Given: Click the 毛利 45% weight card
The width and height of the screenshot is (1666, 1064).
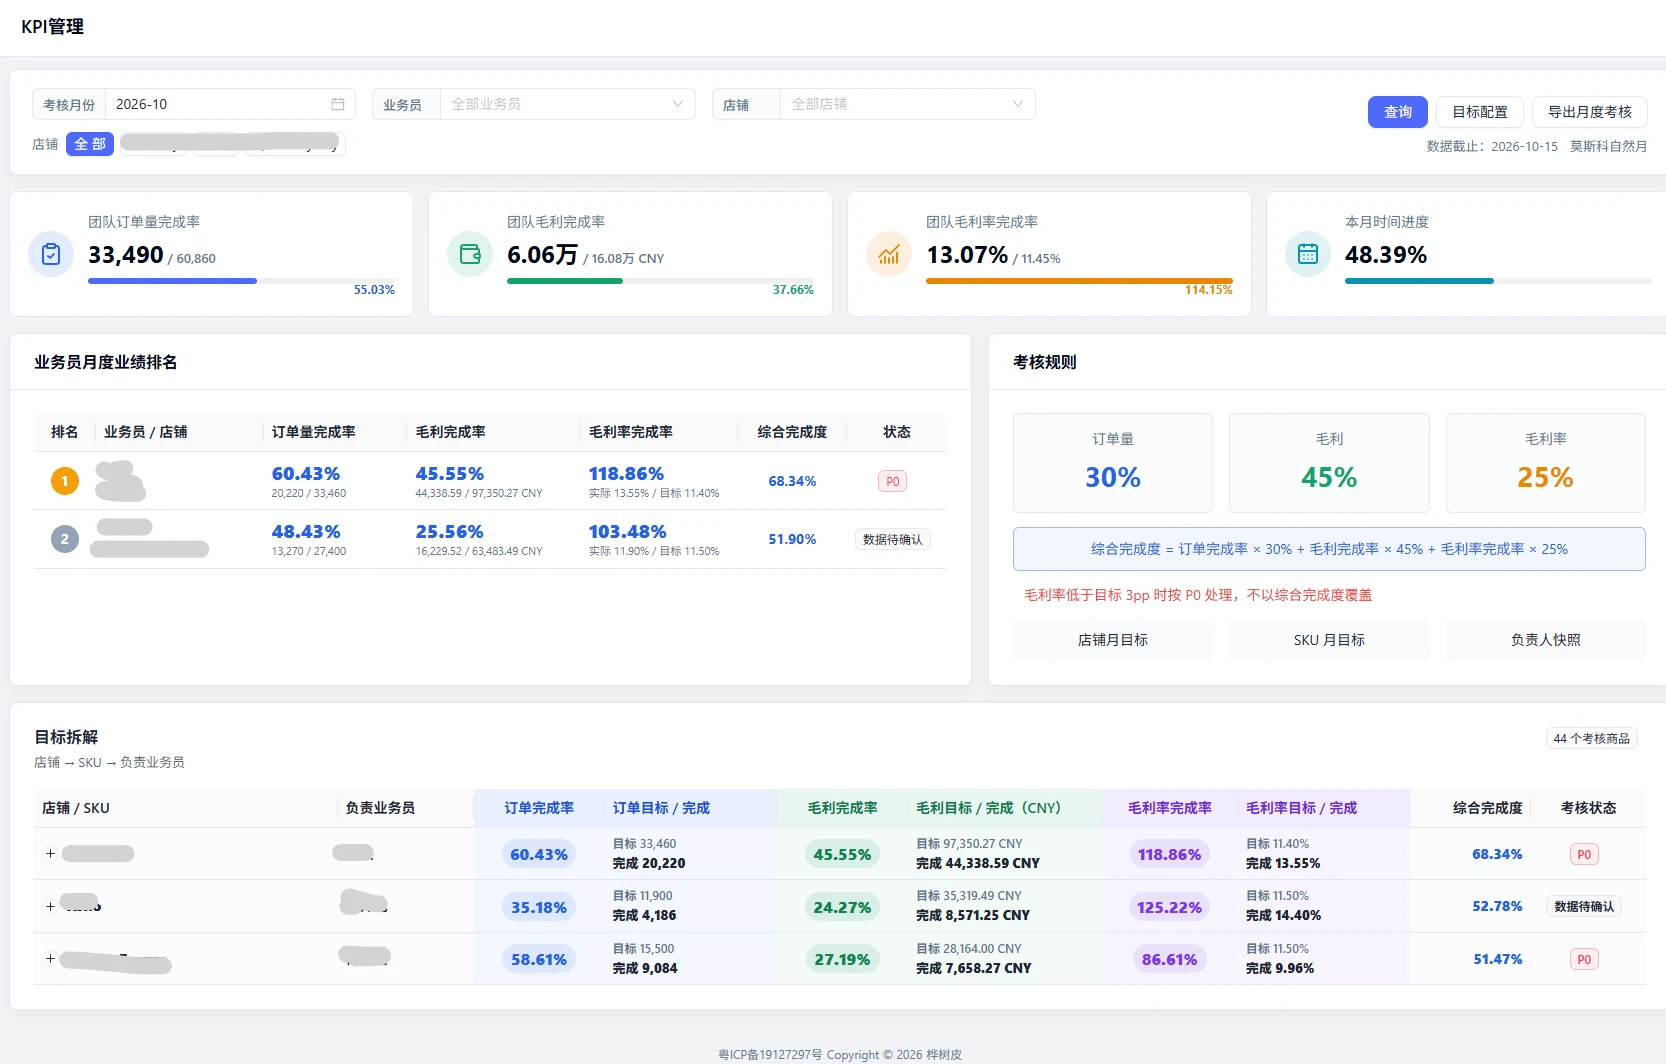Looking at the screenshot, I should pyautogui.click(x=1329, y=463).
